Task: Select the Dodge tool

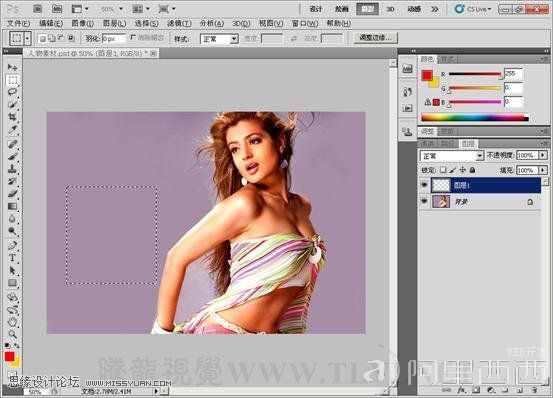Action: pos(12,231)
